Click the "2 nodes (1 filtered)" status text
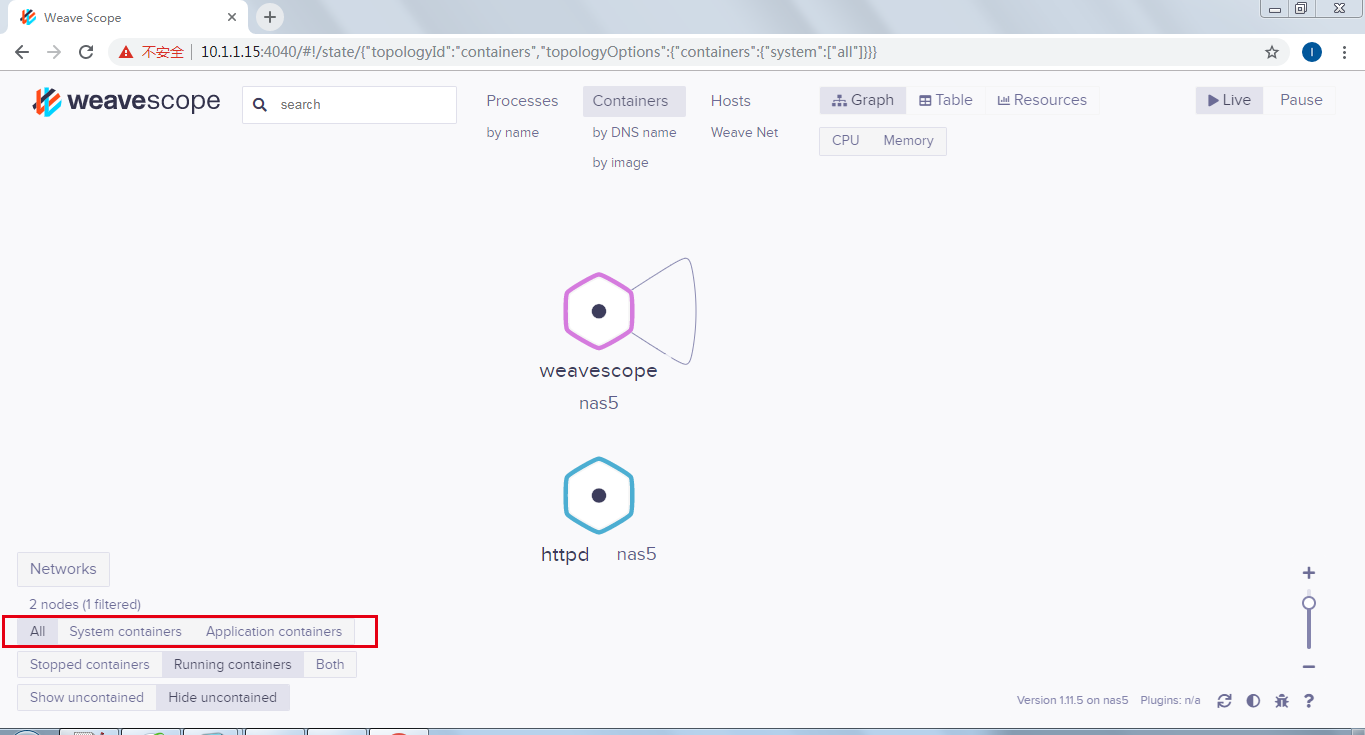Screen dimensions: 1365x735 tap(85, 605)
